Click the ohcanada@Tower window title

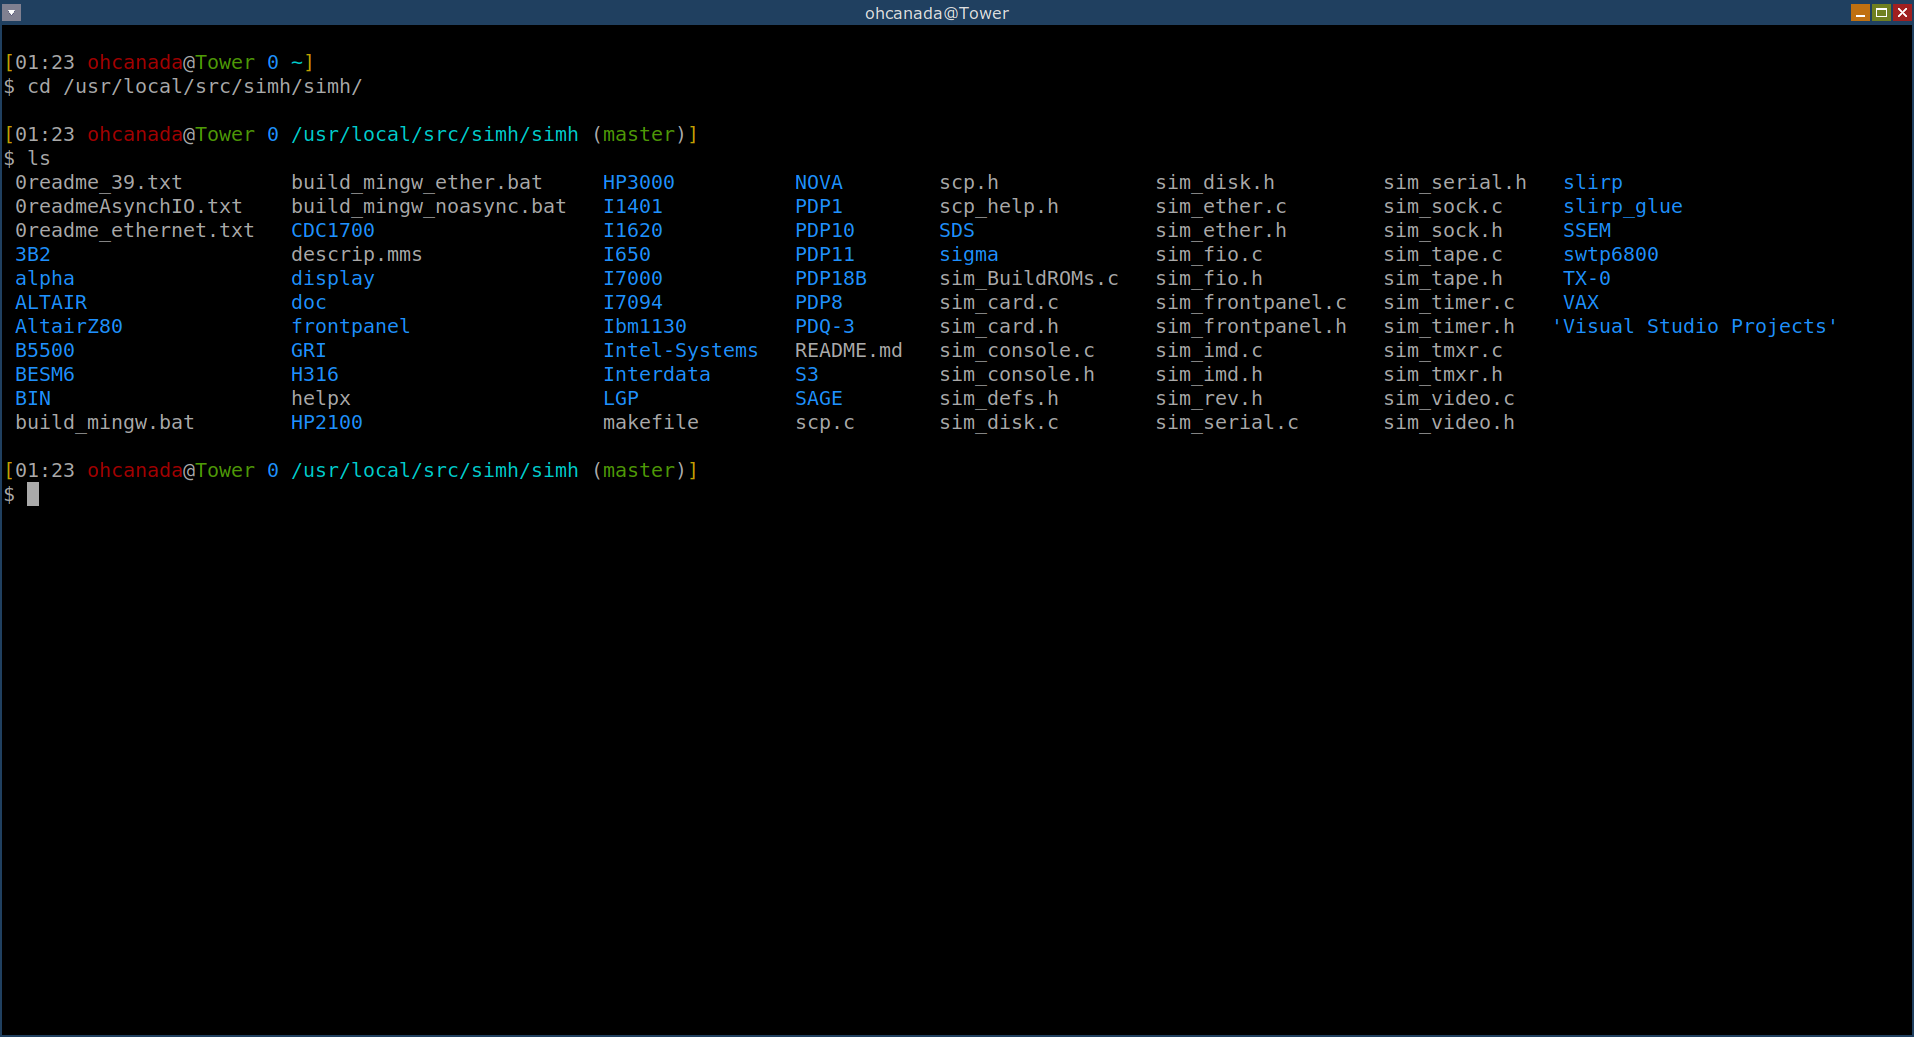[937, 13]
